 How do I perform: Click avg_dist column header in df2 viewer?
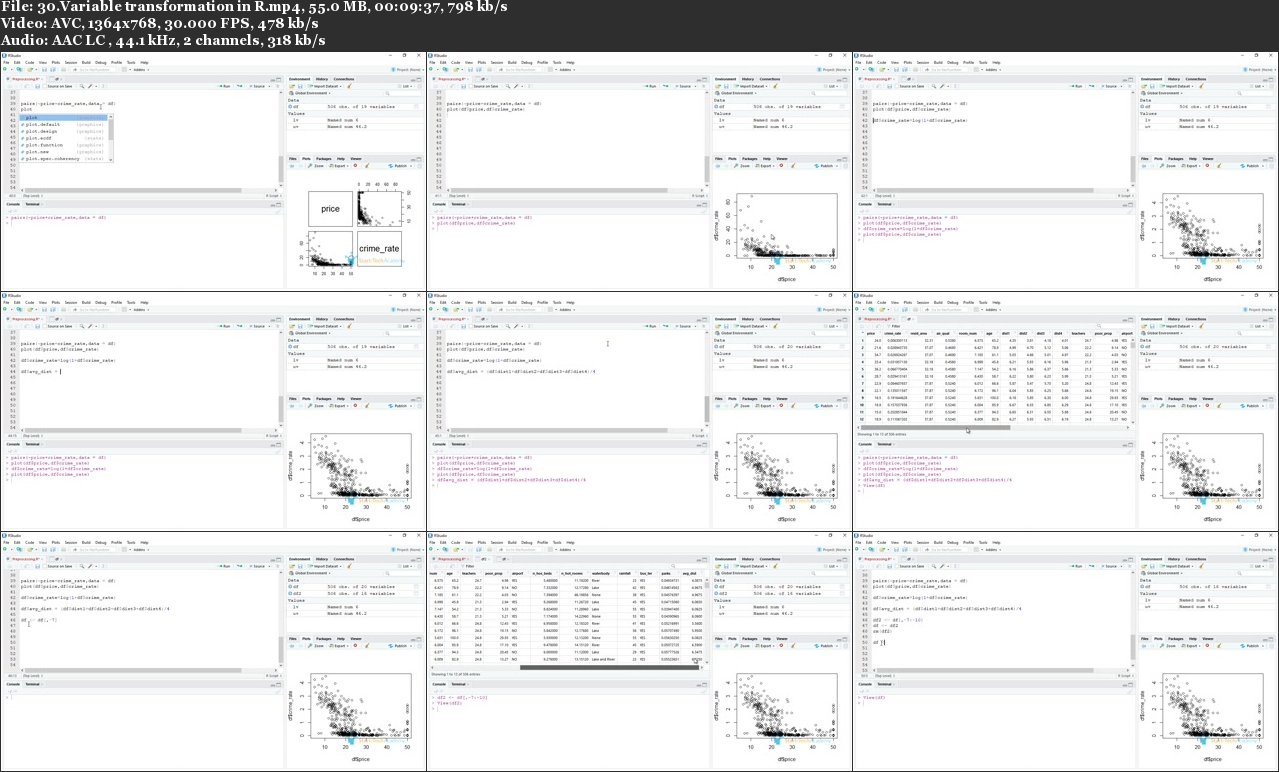pyautogui.click(x=690, y=574)
